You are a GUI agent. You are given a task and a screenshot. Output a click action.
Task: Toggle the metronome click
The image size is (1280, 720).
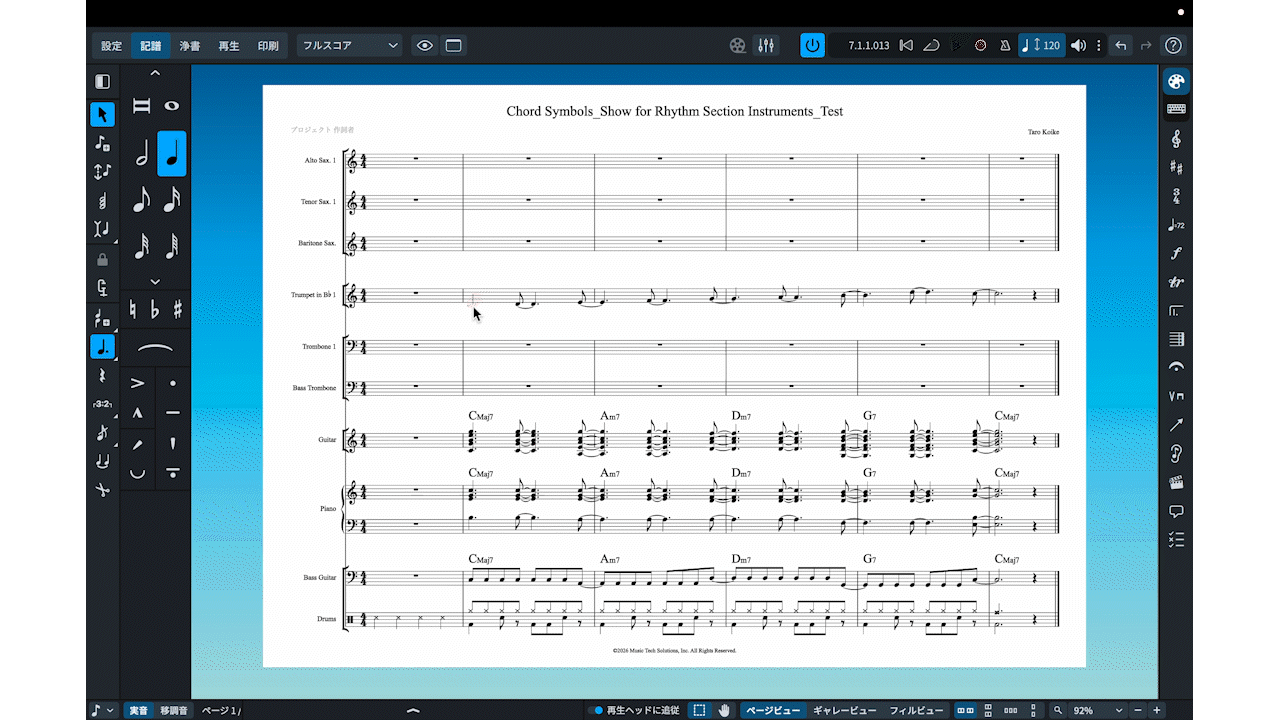[x=1004, y=45]
